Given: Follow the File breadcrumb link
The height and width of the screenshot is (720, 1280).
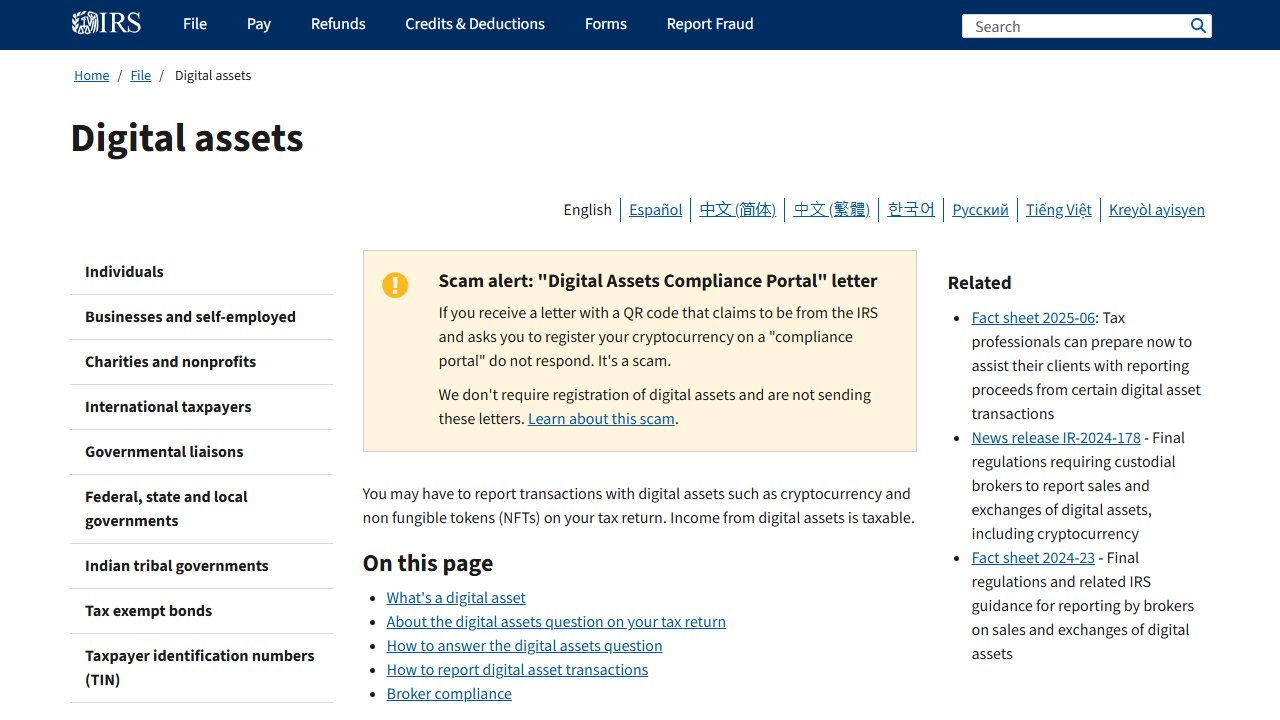Looking at the screenshot, I should pyautogui.click(x=141, y=75).
